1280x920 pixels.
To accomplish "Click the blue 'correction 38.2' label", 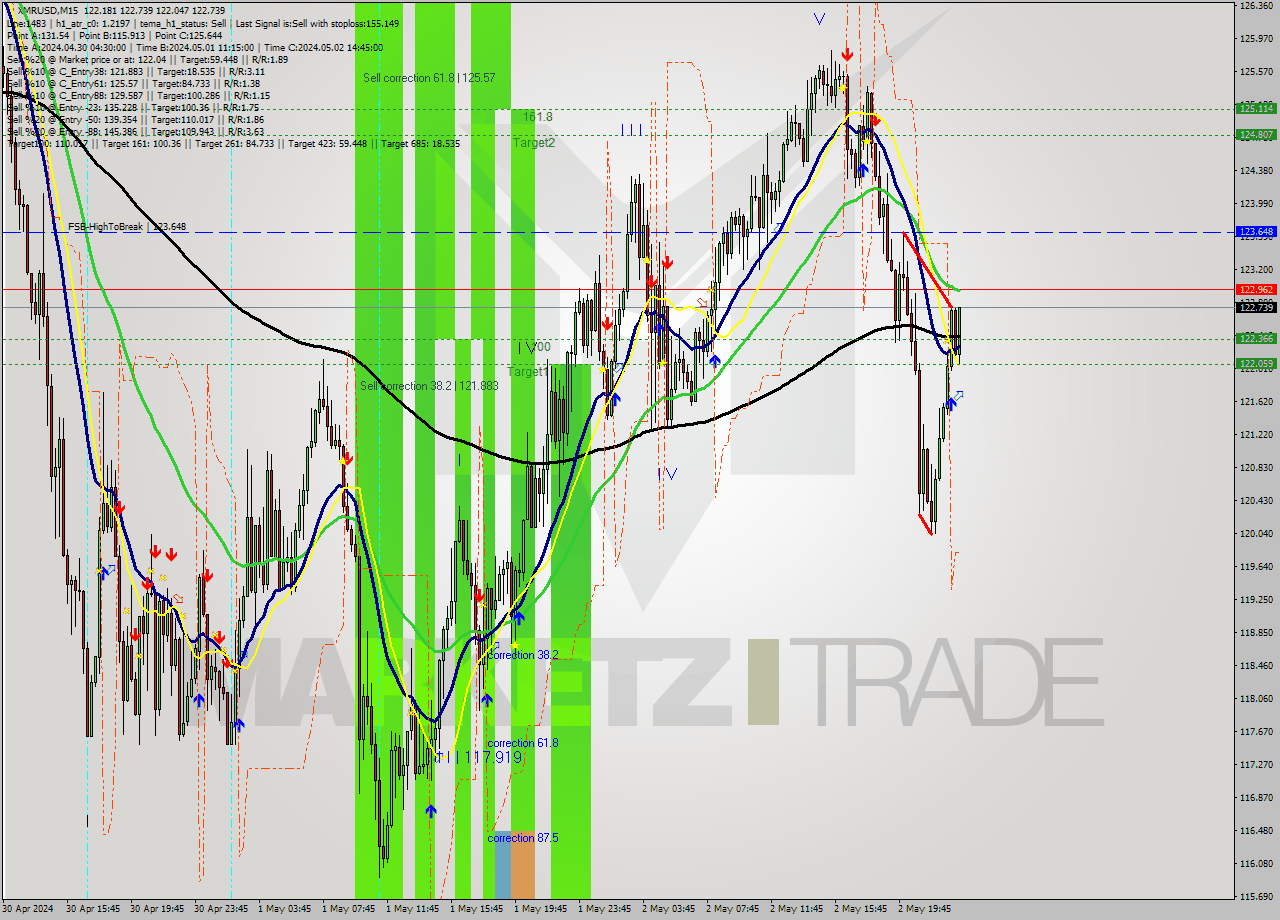I will click(523, 655).
